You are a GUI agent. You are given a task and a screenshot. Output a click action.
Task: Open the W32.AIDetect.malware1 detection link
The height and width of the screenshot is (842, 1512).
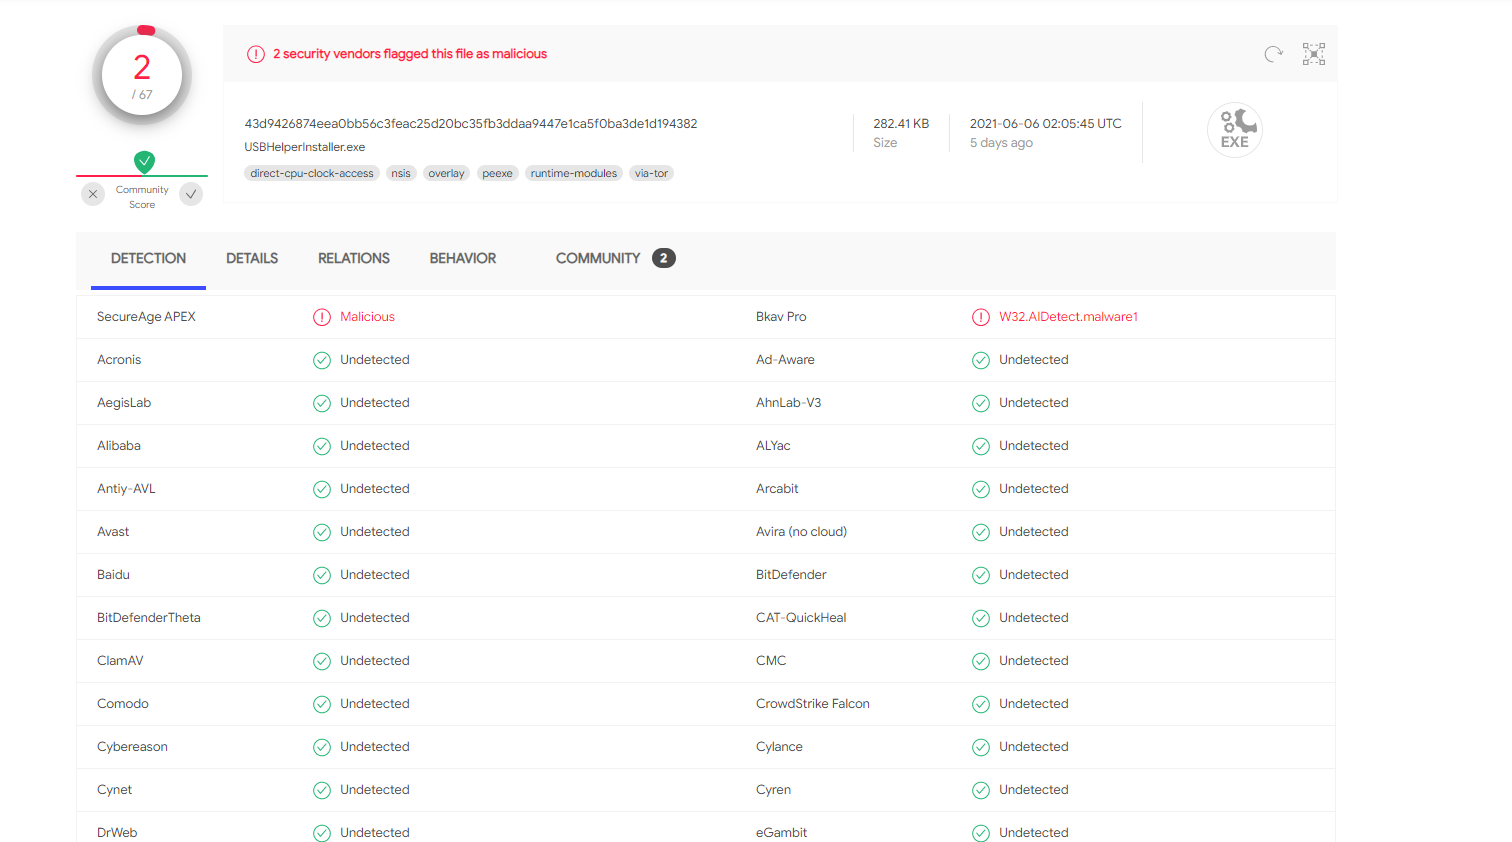tap(1068, 316)
